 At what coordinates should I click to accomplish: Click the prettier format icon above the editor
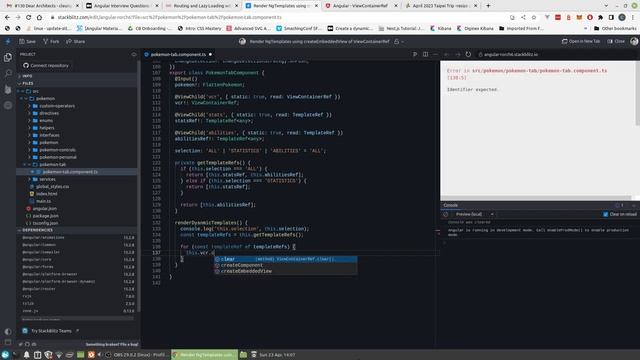click(x=415, y=54)
